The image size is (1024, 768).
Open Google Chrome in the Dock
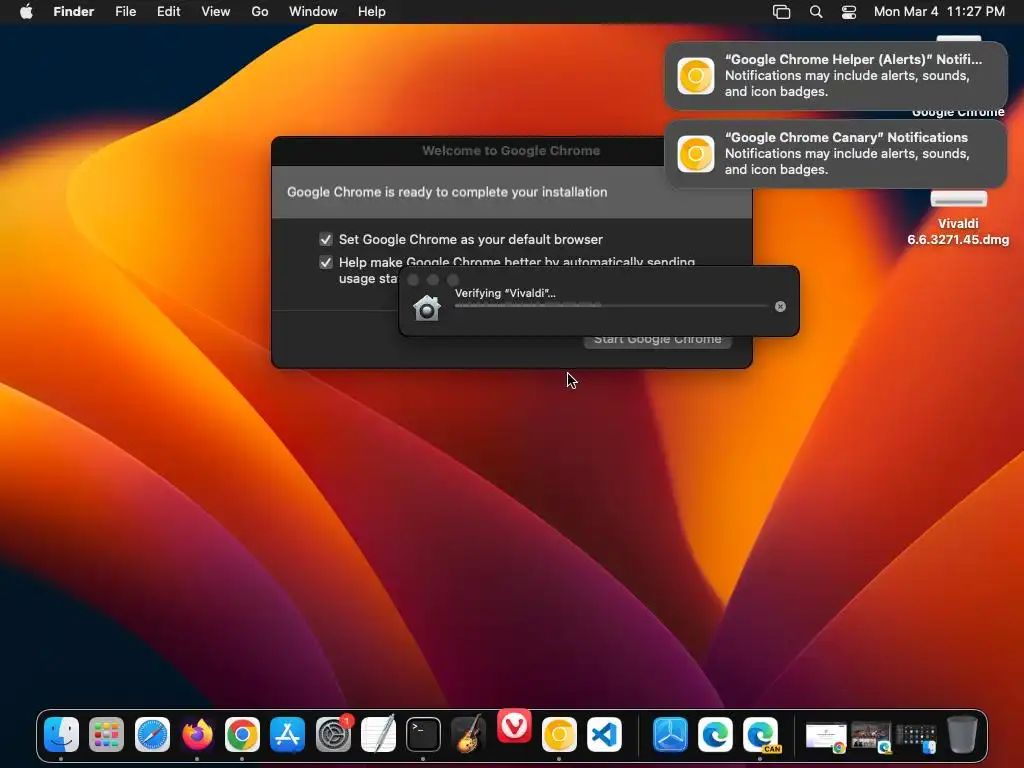(x=242, y=735)
